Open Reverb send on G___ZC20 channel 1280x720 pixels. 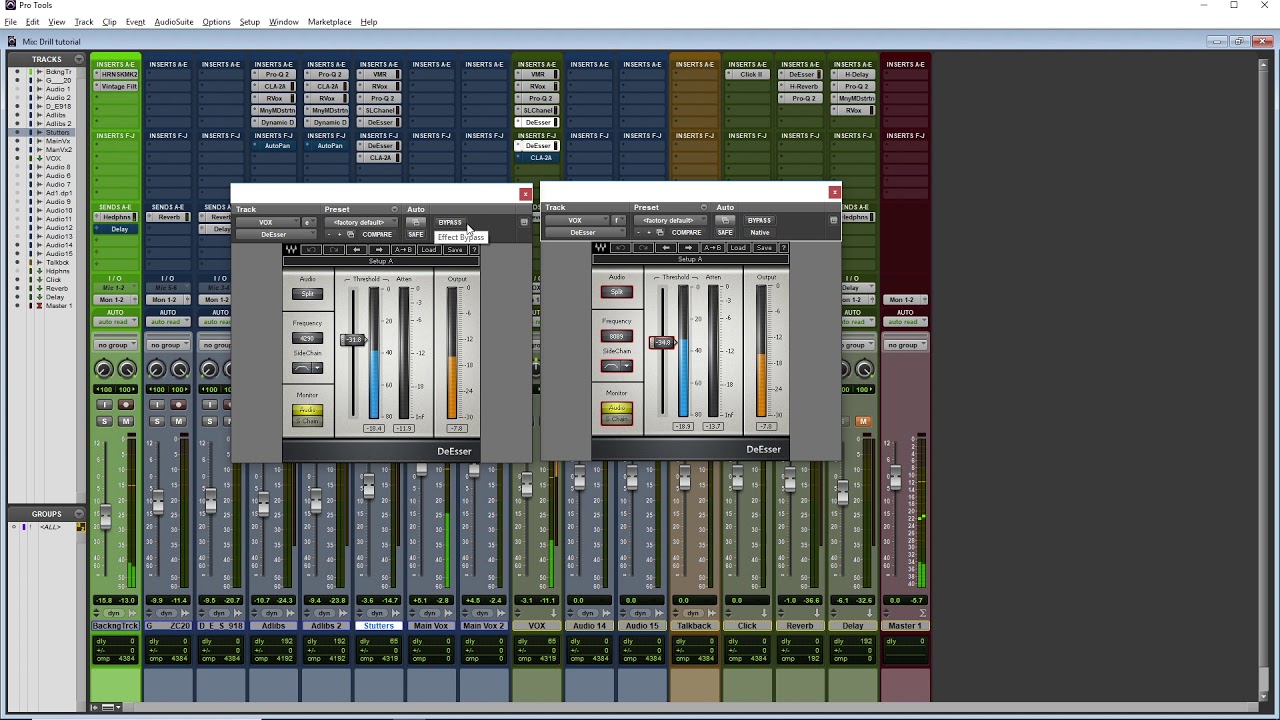click(x=168, y=217)
